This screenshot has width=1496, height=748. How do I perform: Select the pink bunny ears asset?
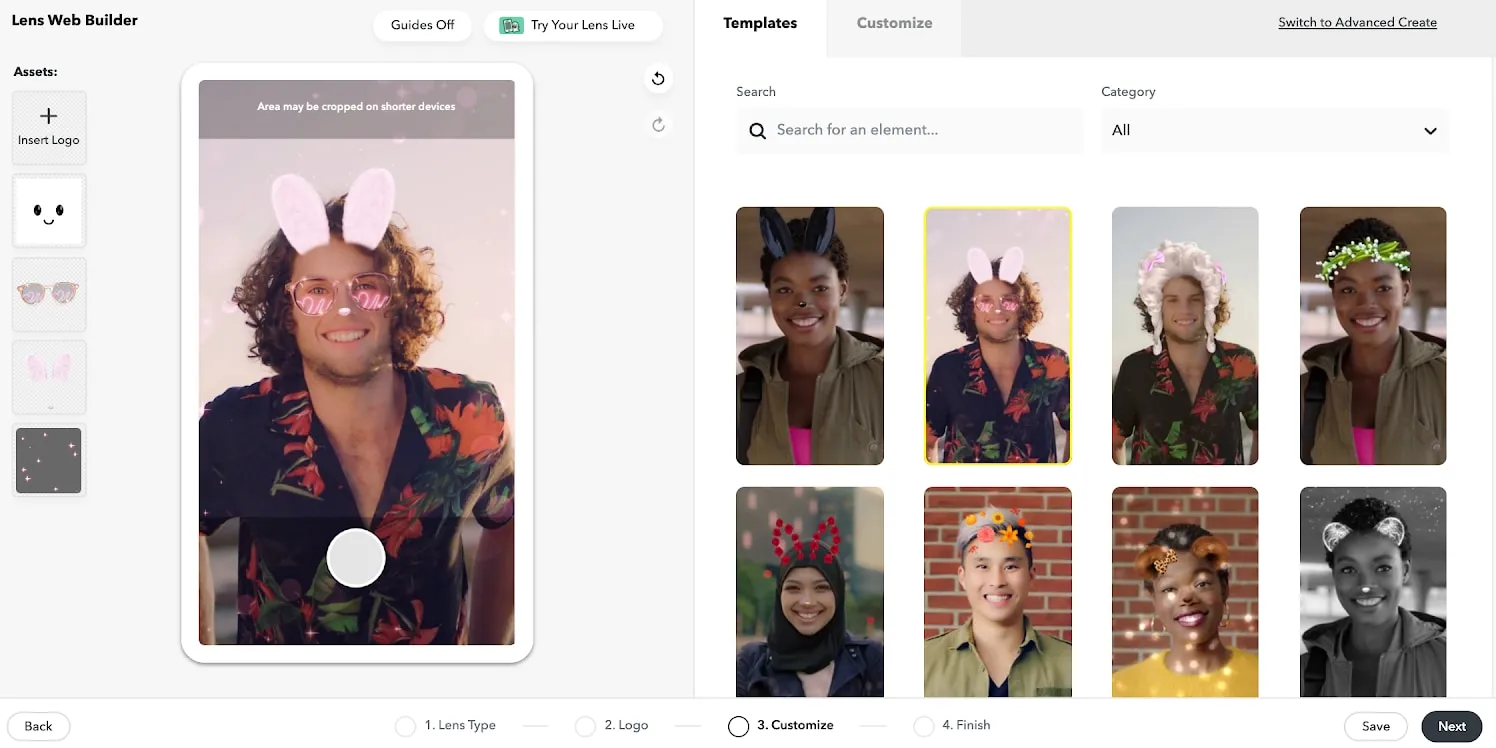(48, 377)
